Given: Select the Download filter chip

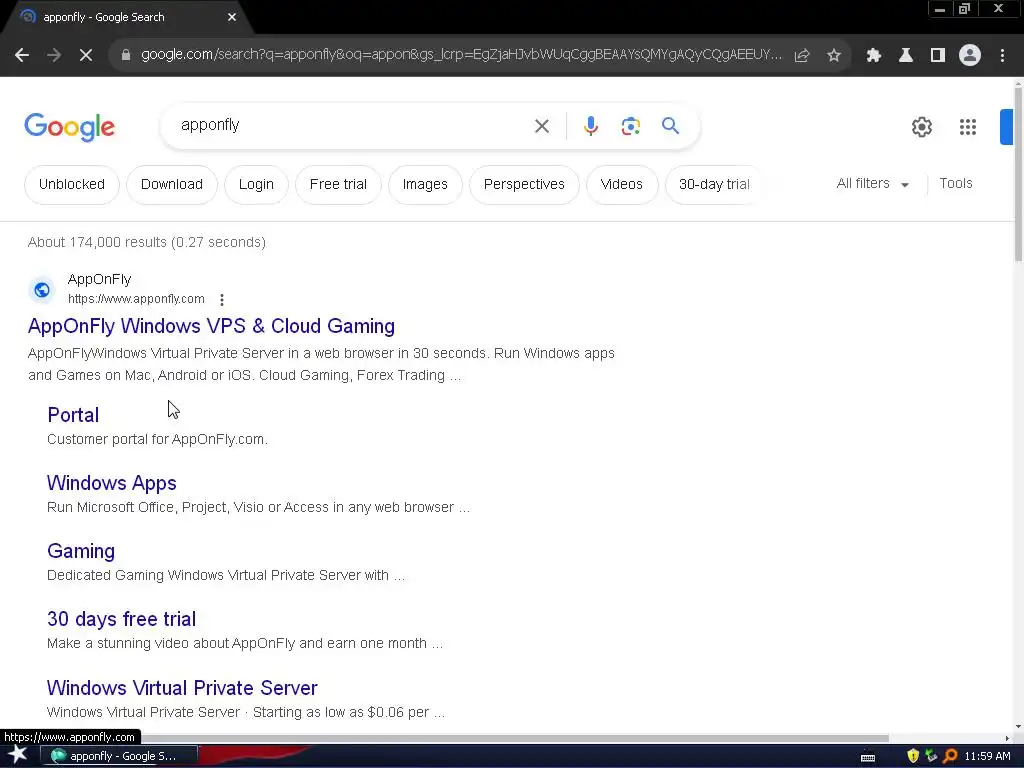Looking at the screenshot, I should pos(172,184).
